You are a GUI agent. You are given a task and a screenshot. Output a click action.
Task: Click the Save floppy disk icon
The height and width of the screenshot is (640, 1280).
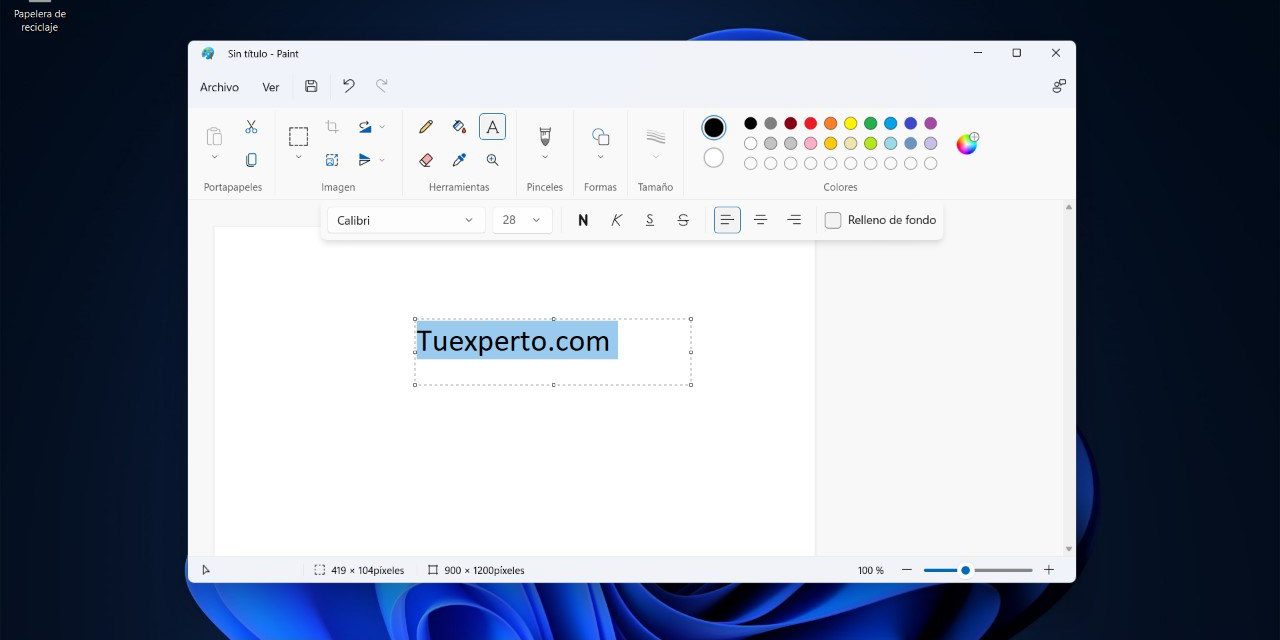click(x=311, y=87)
